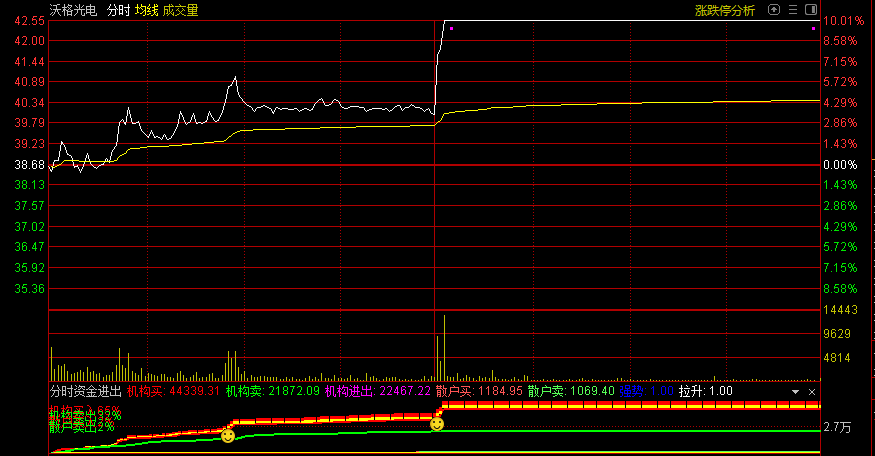875x456 pixels.
Task: Close the 分时资金进出 indicator panel
Action: point(812,391)
